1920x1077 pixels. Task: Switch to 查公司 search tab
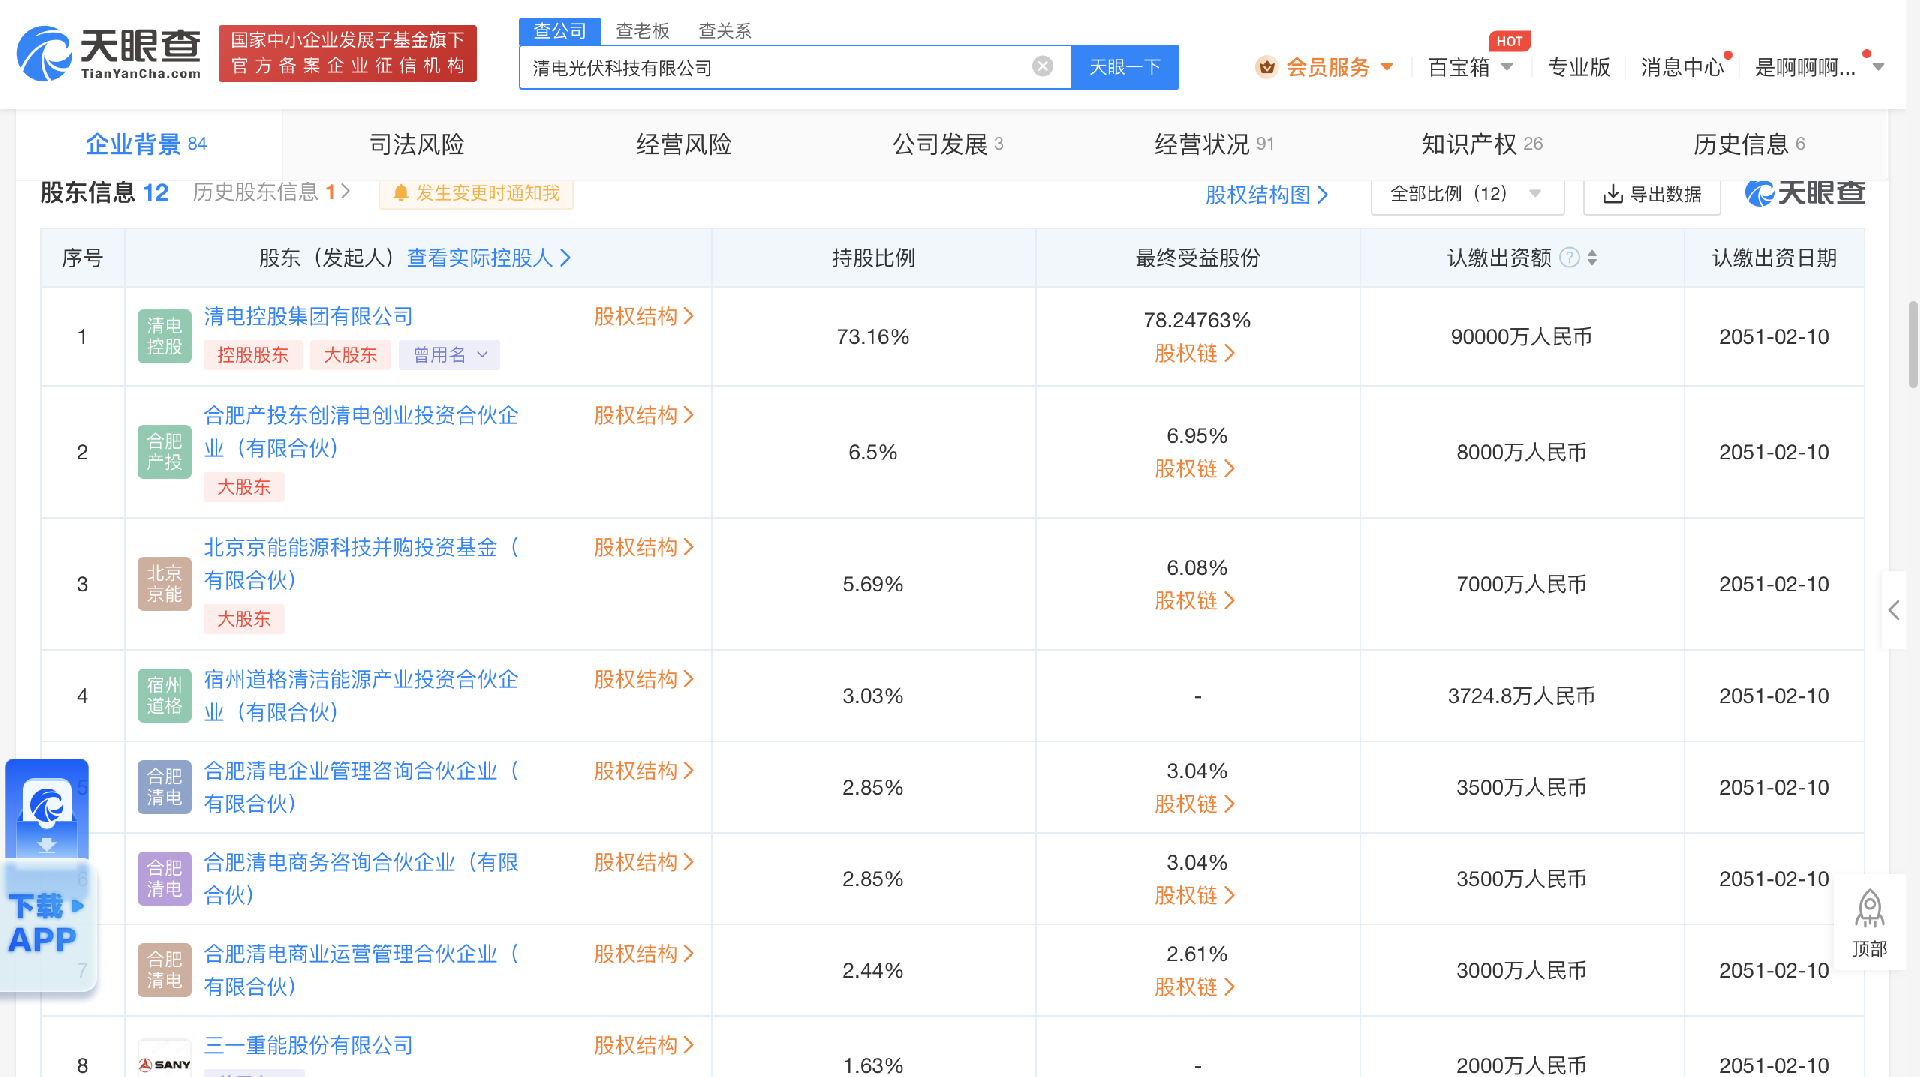point(560,31)
